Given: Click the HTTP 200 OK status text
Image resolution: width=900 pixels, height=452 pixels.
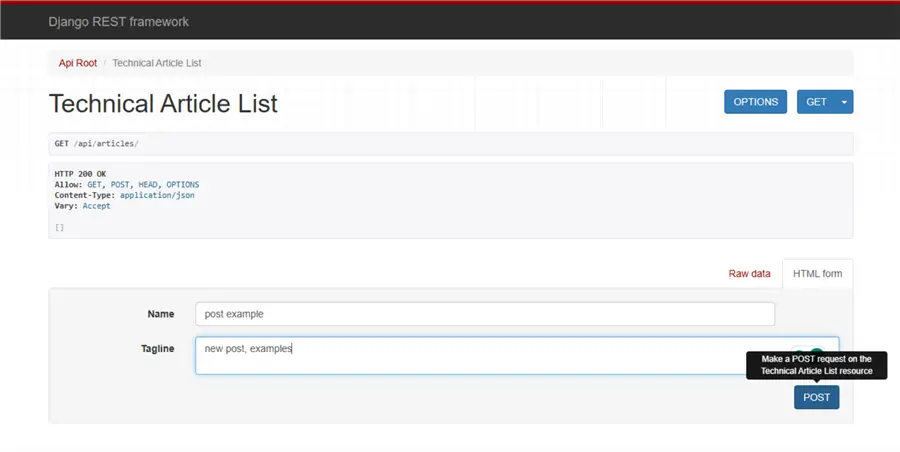Looking at the screenshot, I should (x=80, y=174).
